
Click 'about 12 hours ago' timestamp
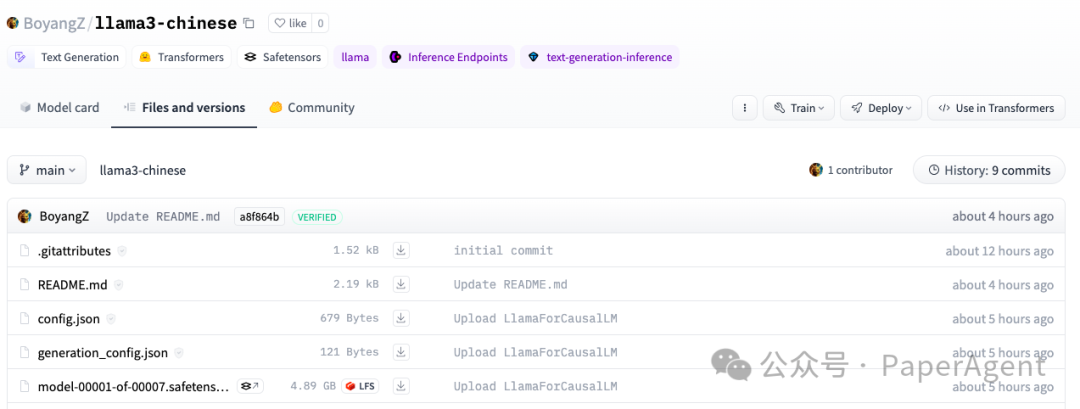click(x=999, y=251)
